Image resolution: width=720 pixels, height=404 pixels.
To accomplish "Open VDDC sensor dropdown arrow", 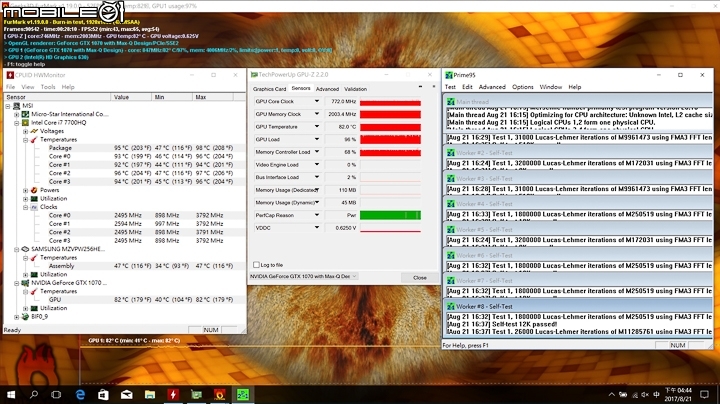I will pyautogui.click(x=316, y=228).
